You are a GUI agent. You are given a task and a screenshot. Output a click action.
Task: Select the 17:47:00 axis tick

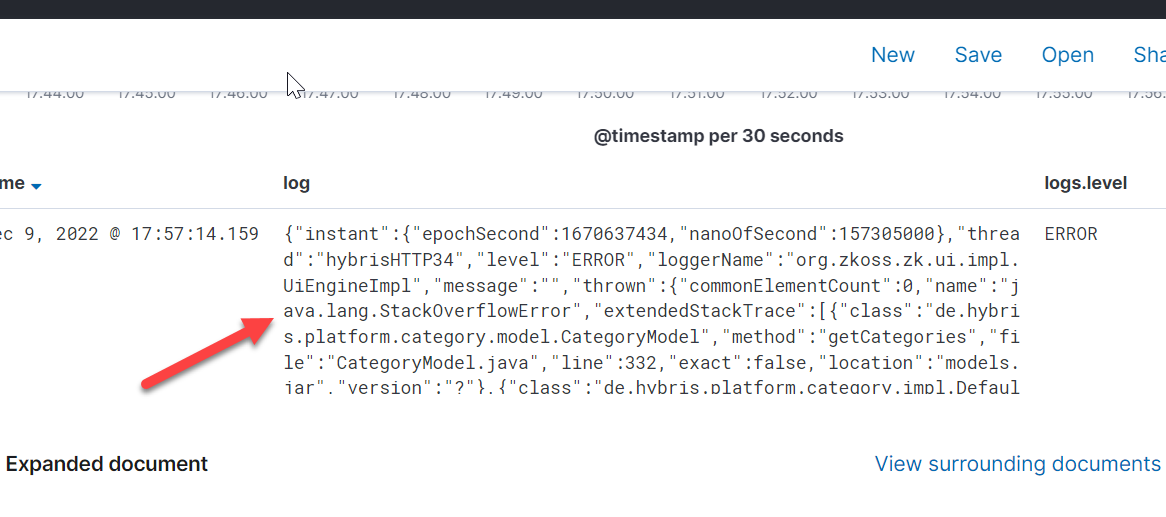tap(330, 94)
